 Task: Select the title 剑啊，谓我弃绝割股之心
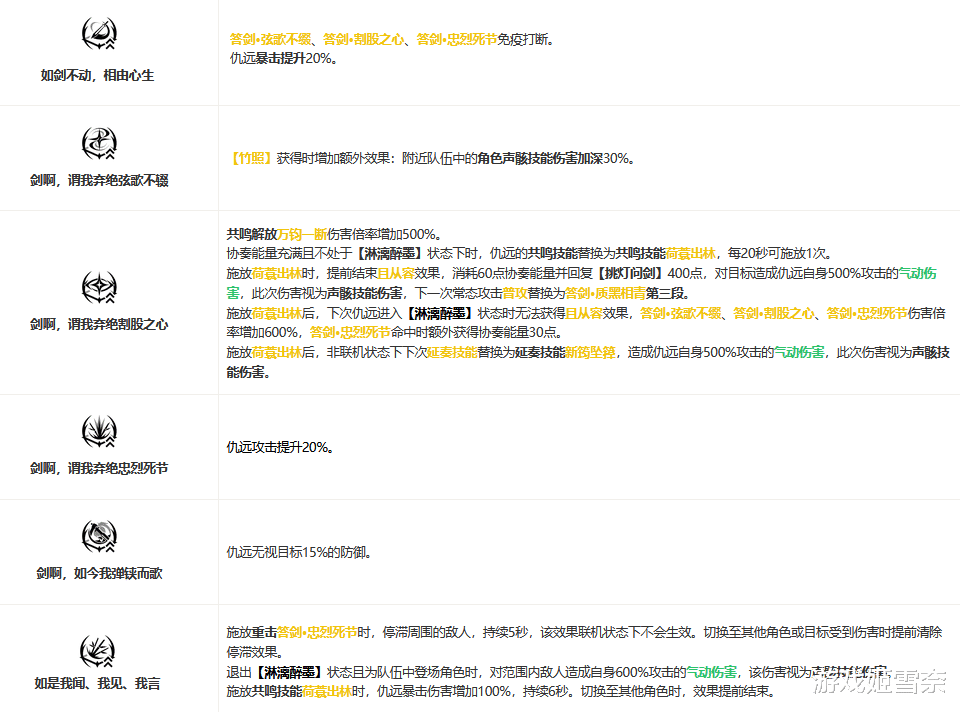coord(99,324)
